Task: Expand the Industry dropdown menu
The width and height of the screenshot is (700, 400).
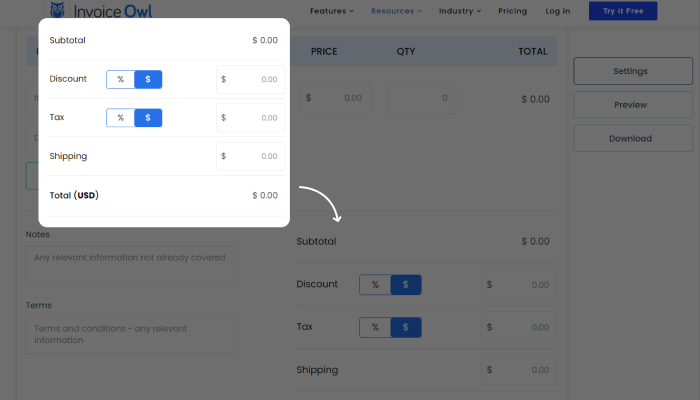Action: 460,11
